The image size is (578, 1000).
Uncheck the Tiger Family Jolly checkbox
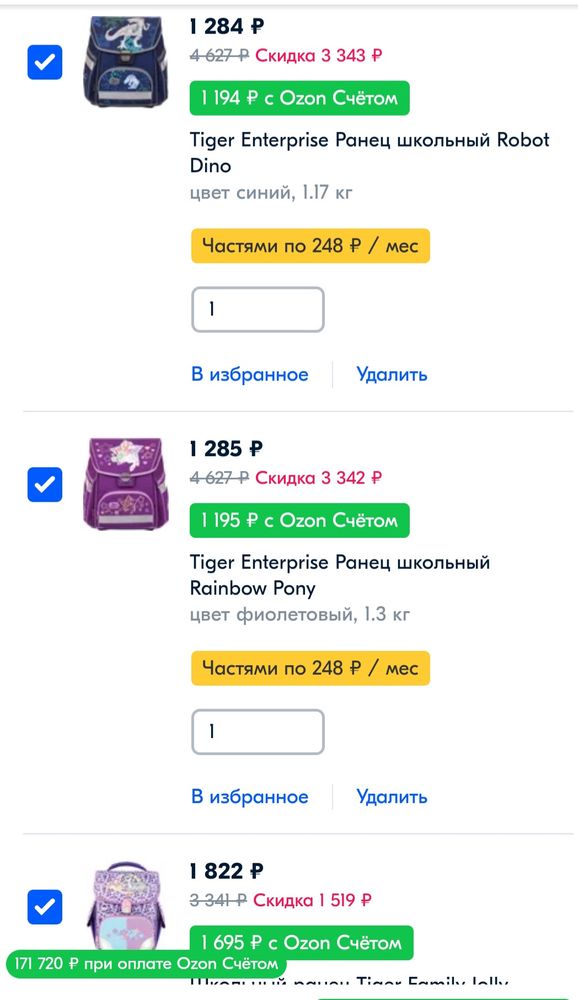pos(43,908)
